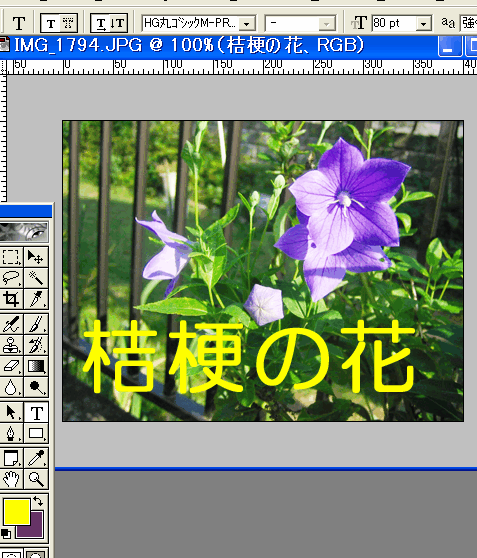Select the Type tool in the toolbox
The image size is (477, 558).
pos(36,412)
